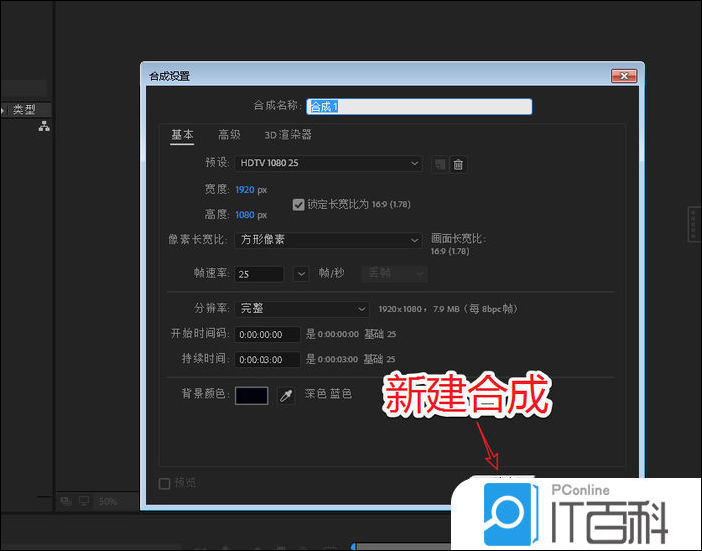Click the flowchart icon in project panel
The image size is (702, 551).
point(44,126)
